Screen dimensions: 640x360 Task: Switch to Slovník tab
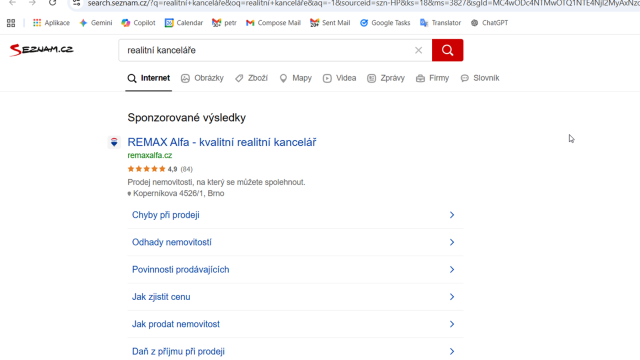[480, 78]
